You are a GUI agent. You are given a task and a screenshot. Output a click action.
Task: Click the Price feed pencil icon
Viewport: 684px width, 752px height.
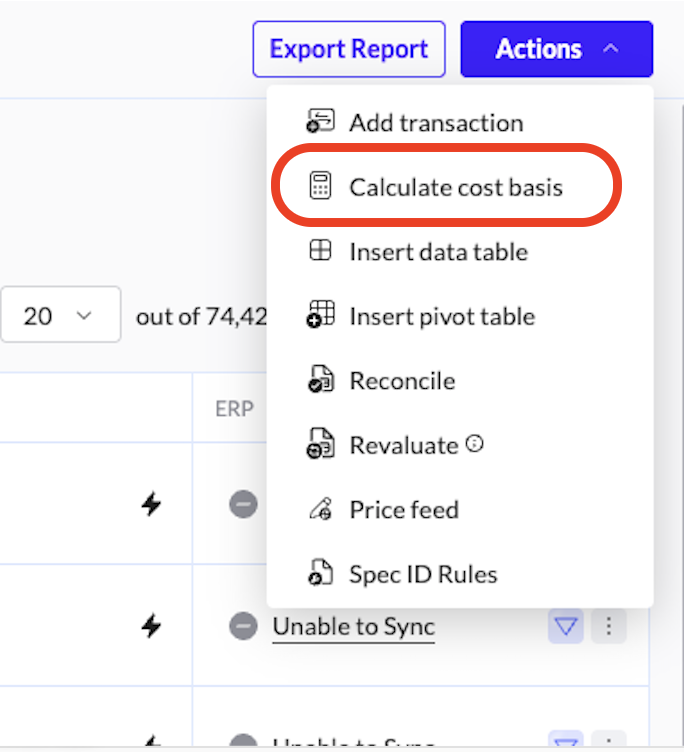coord(319,510)
